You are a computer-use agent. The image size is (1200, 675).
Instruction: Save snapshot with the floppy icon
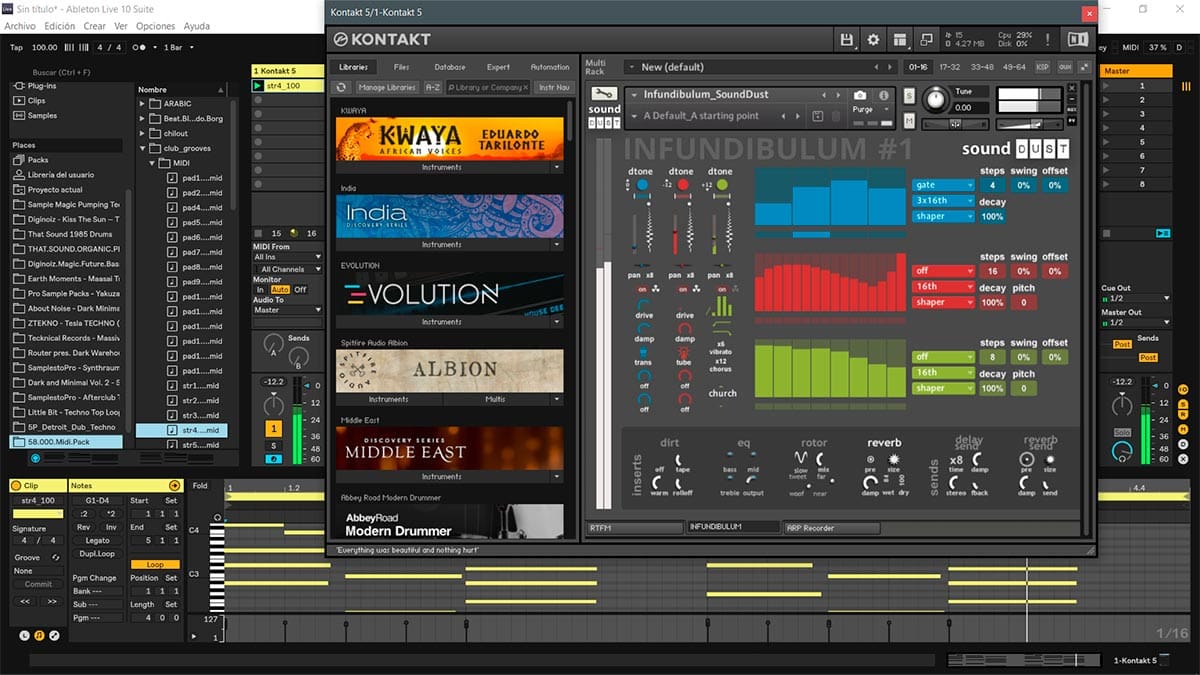click(816, 116)
